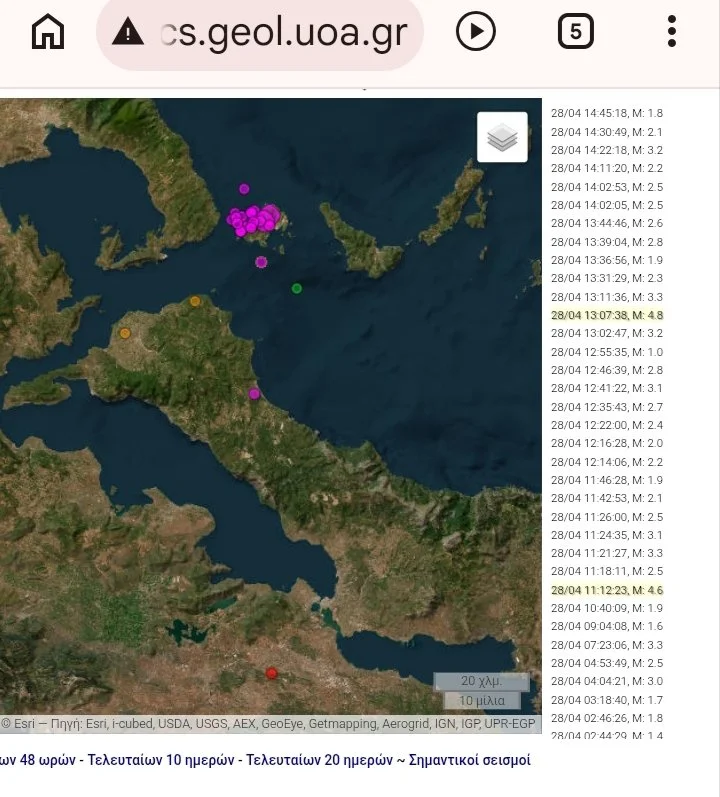The image size is (720, 797).
Task: Select the 28/04 12:14:06, M: 2.2 entry
Action: 607,462
